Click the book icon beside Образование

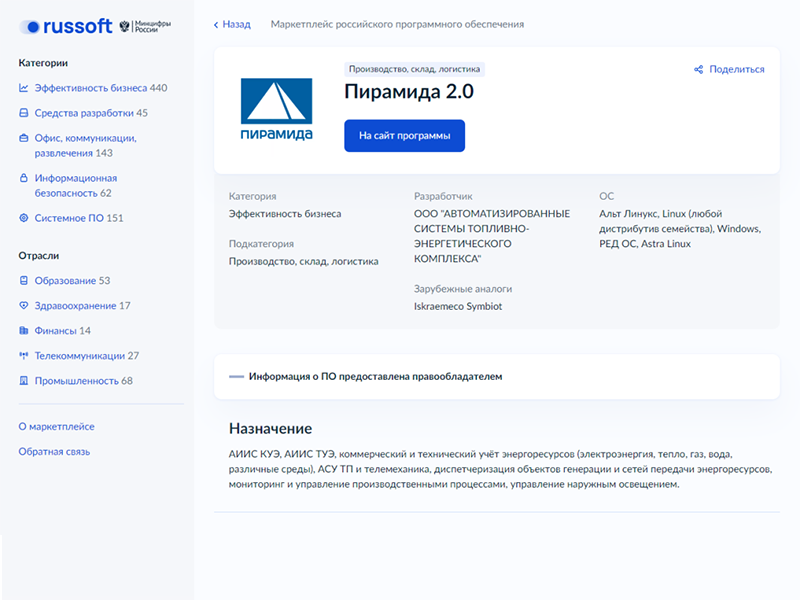click(23, 280)
